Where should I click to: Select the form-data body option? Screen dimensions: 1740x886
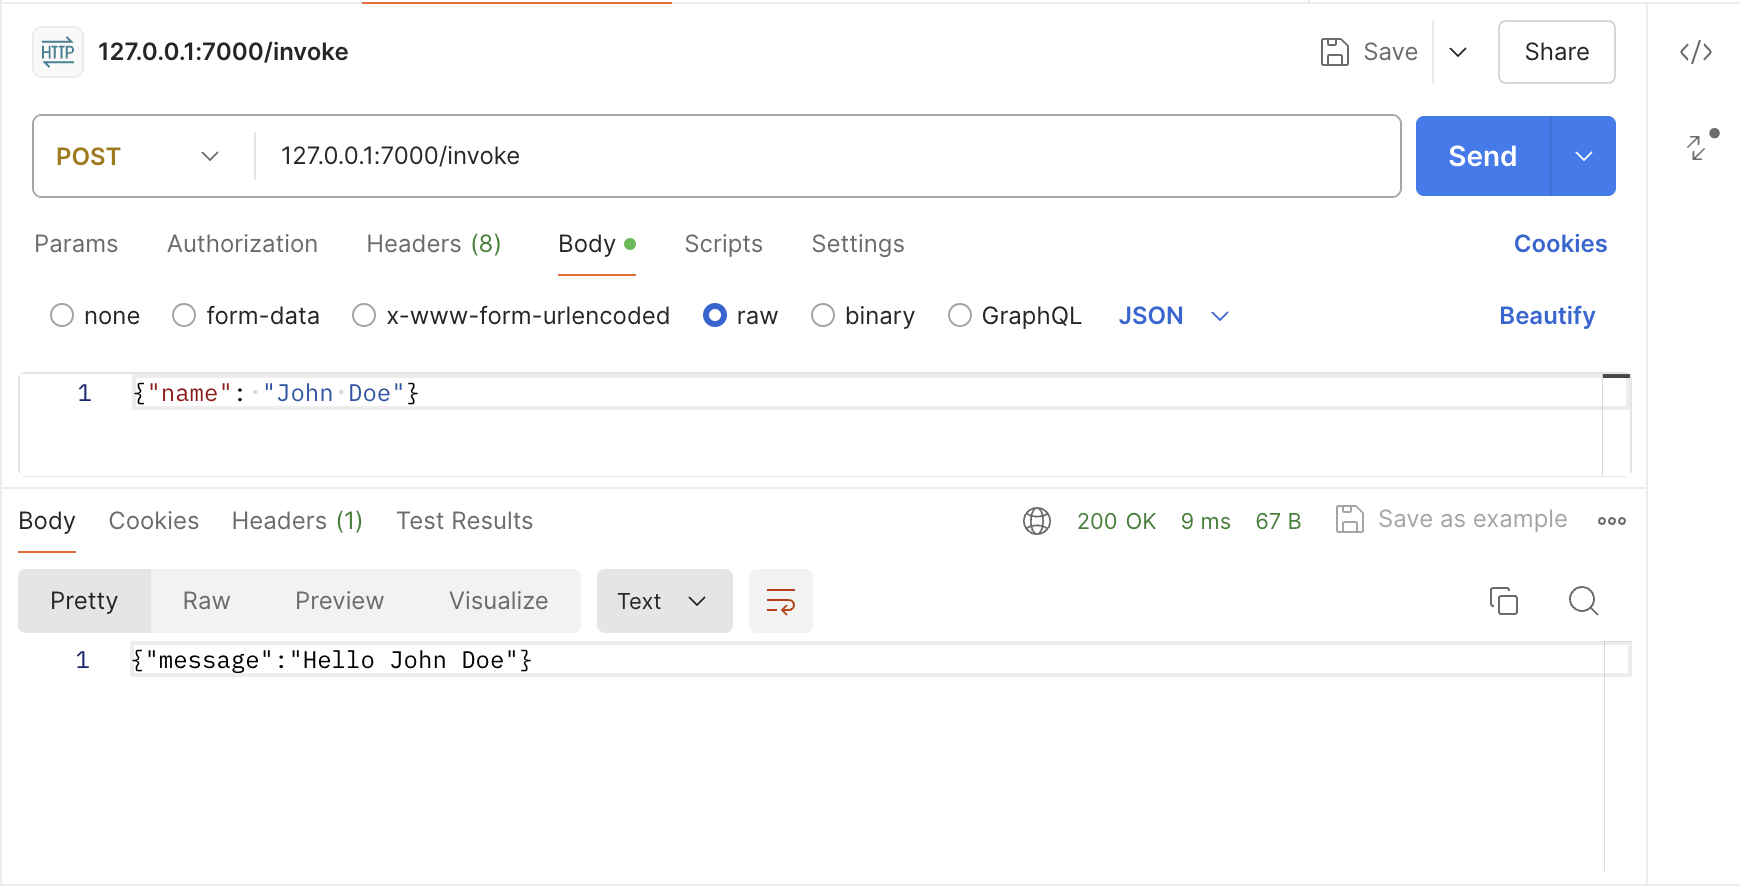click(184, 316)
